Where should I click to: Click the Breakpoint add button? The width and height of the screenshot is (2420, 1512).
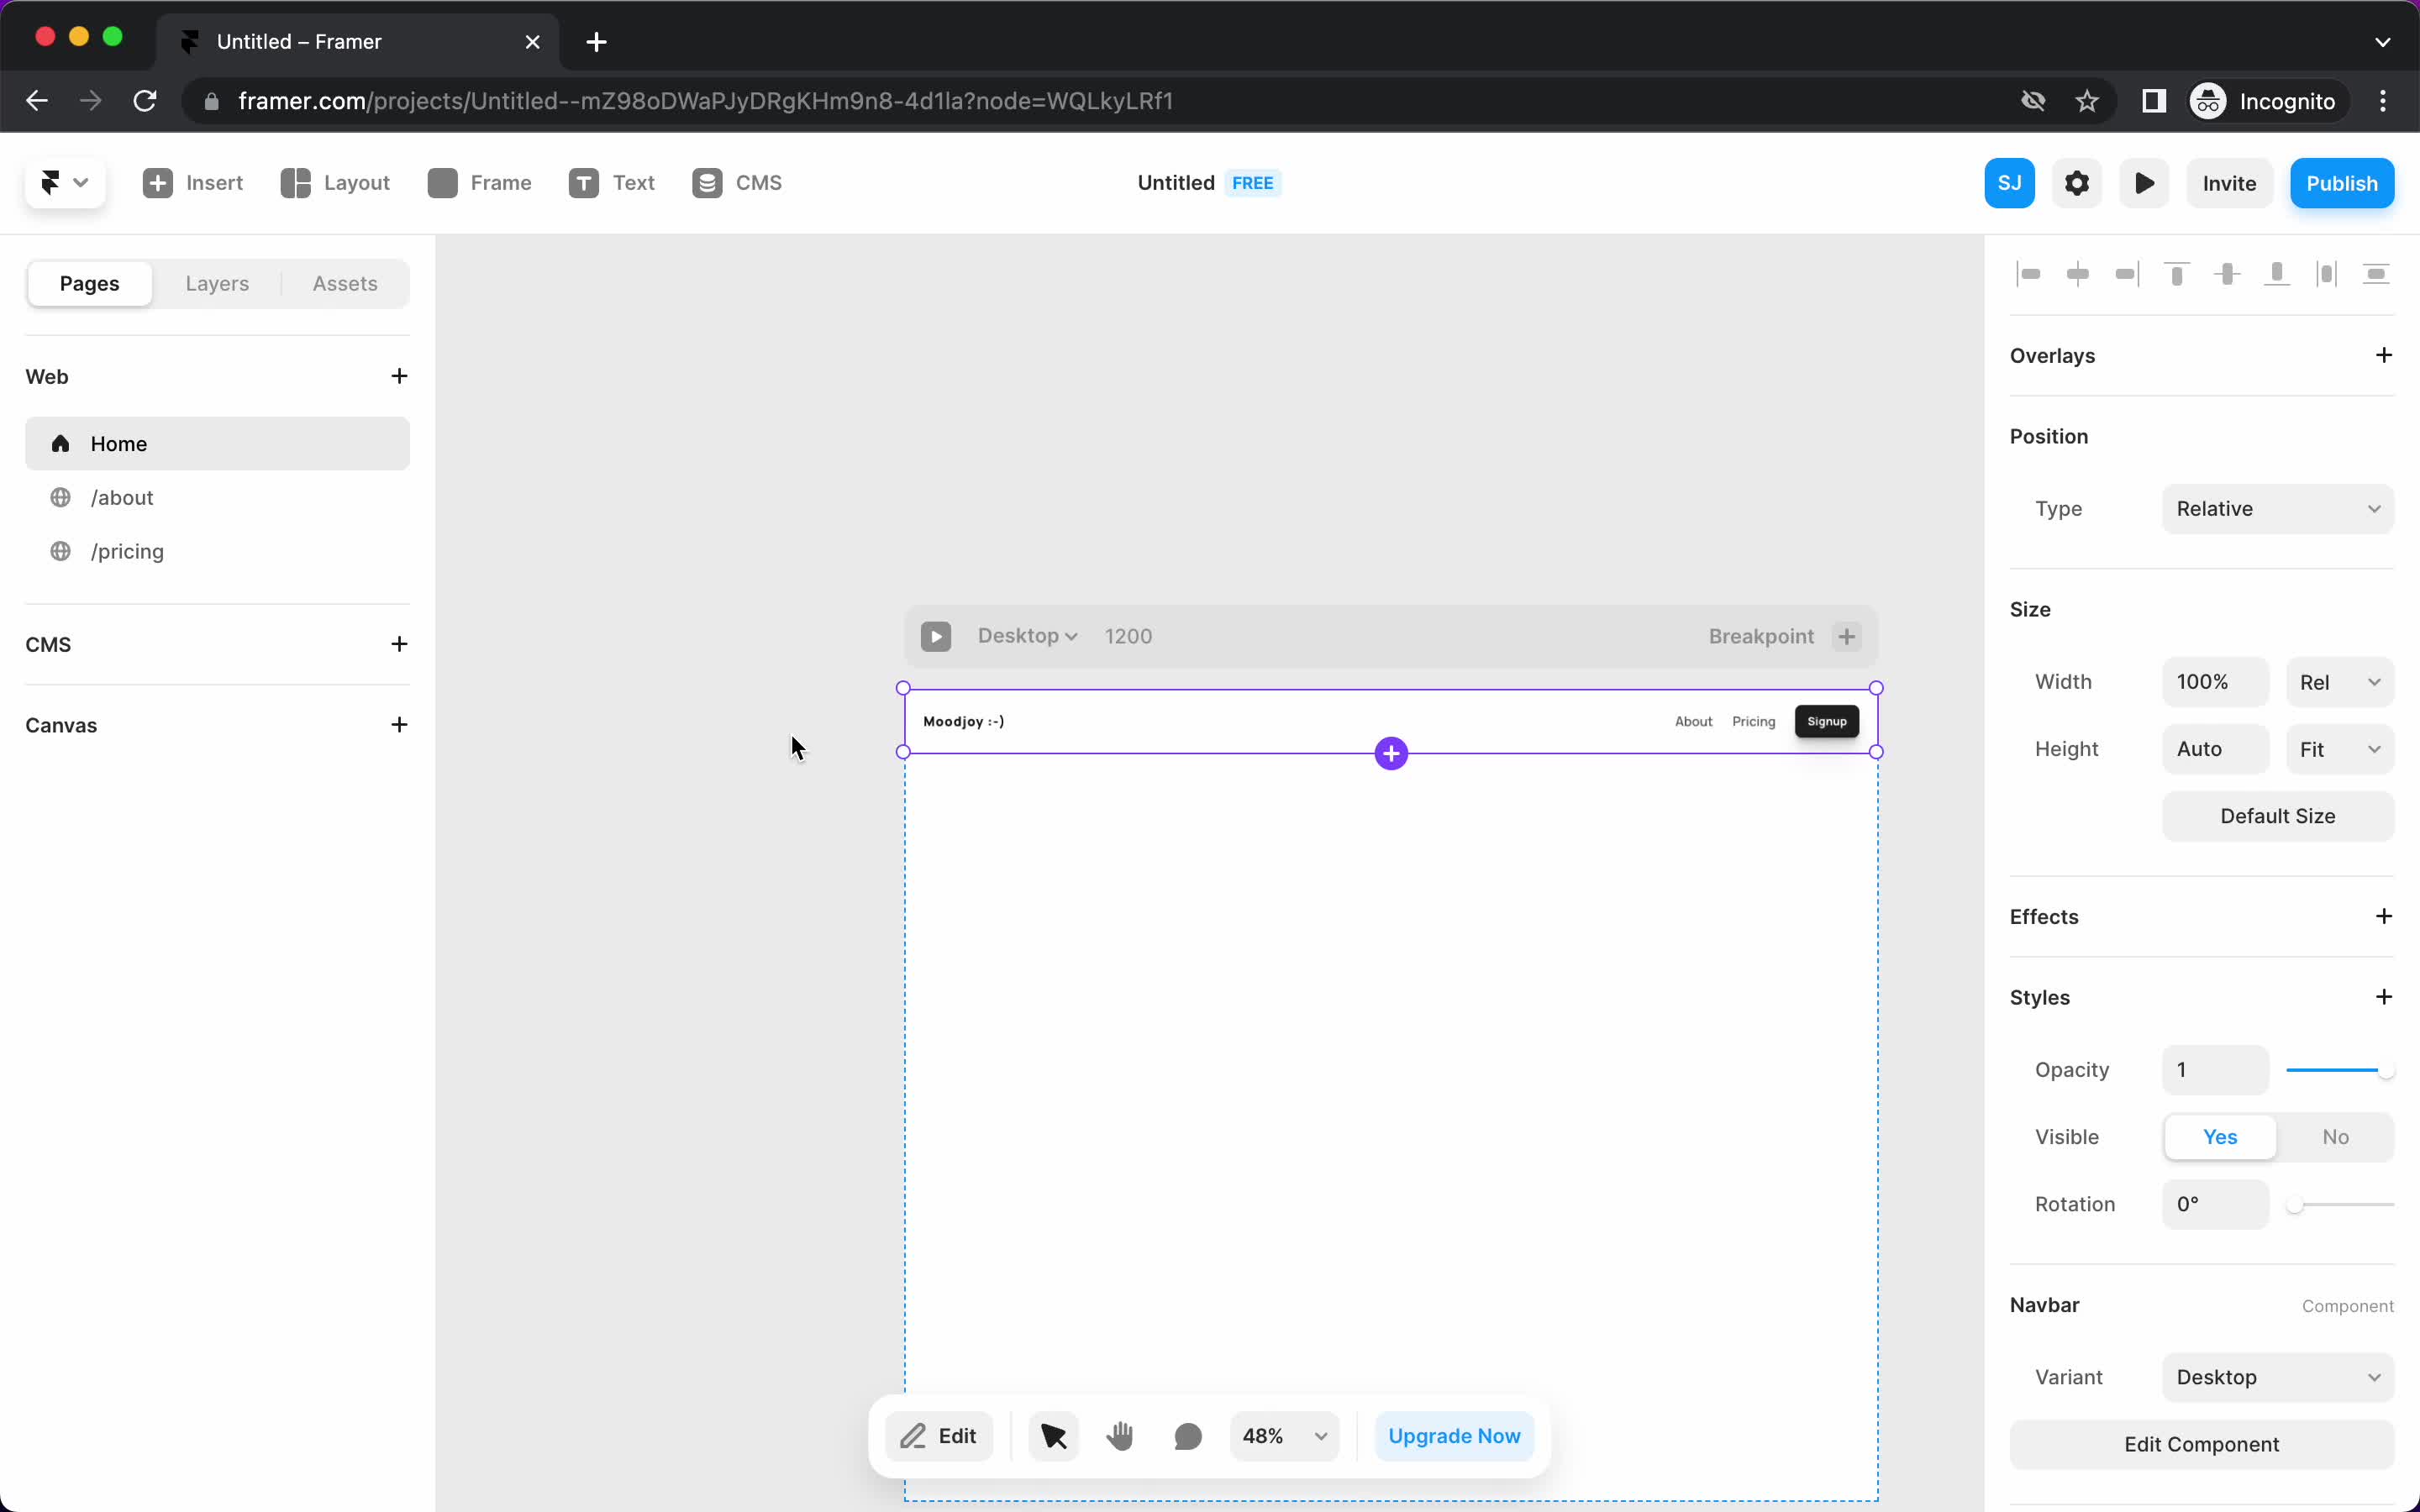1847,636
